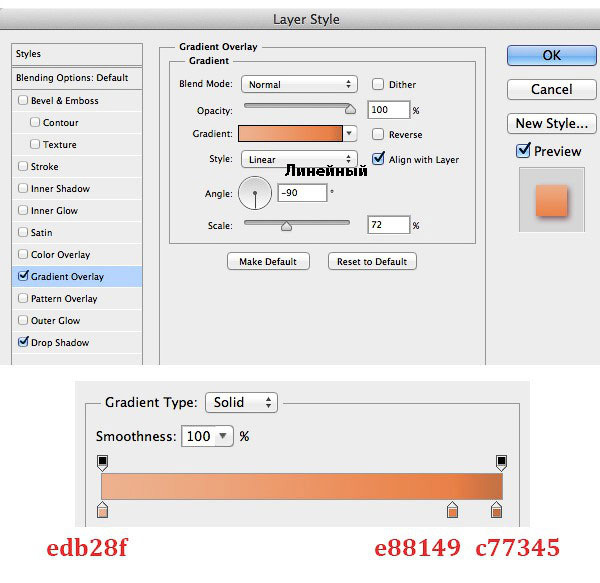The width and height of the screenshot is (600, 583).
Task: Click the Angle dial control
Action: pos(255,193)
